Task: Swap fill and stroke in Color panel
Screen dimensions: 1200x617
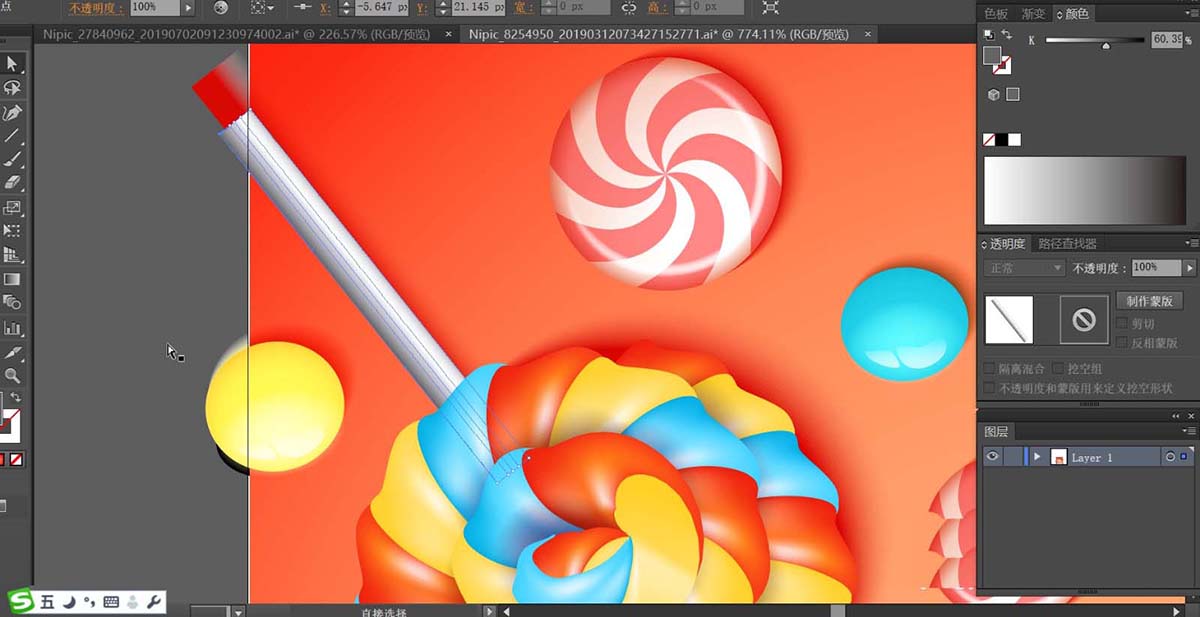Action: [1006, 35]
